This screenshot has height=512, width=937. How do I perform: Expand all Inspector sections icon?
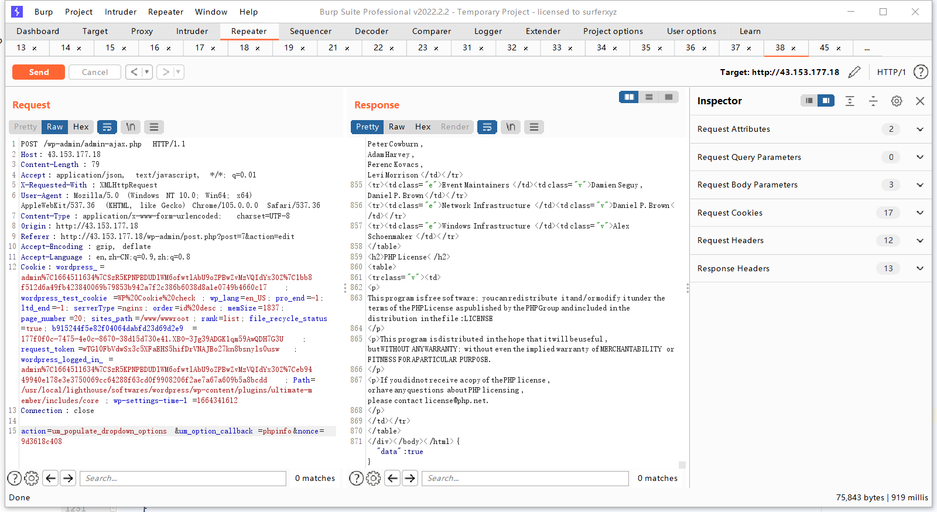tap(850, 101)
